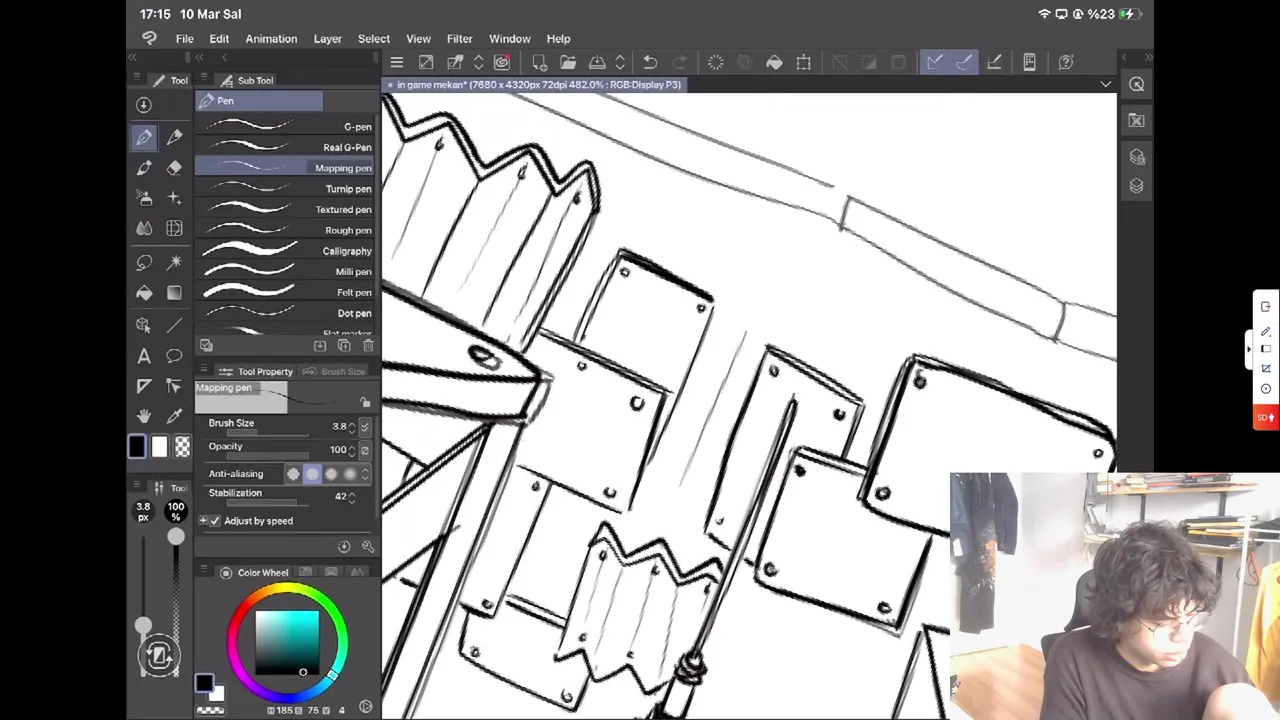This screenshot has height=720, width=1280.
Task: Select the strongest anti-aliasing option
Action: 350,474
